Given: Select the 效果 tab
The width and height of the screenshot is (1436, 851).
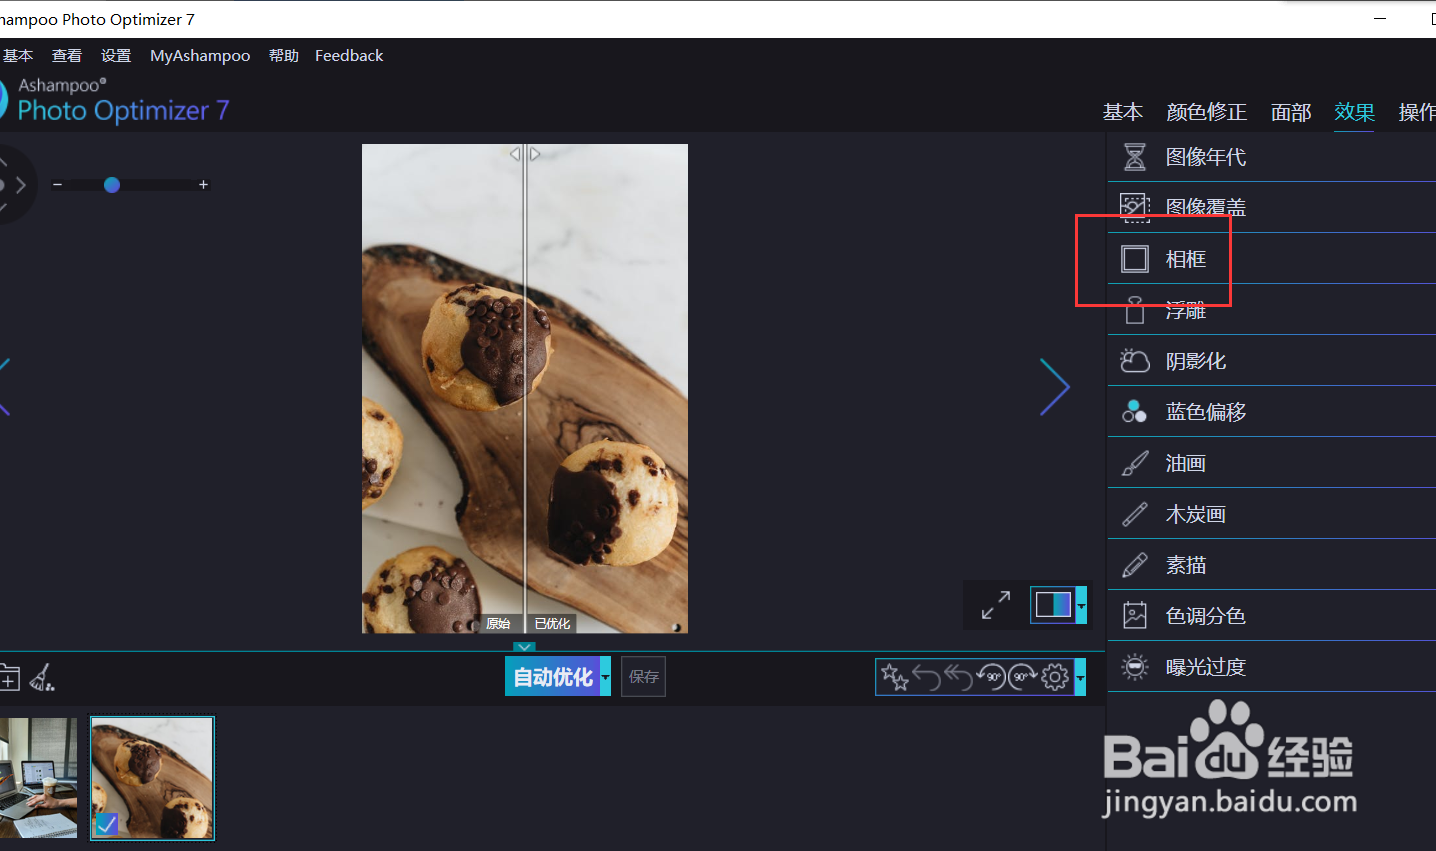Looking at the screenshot, I should [x=1355, y=112].
